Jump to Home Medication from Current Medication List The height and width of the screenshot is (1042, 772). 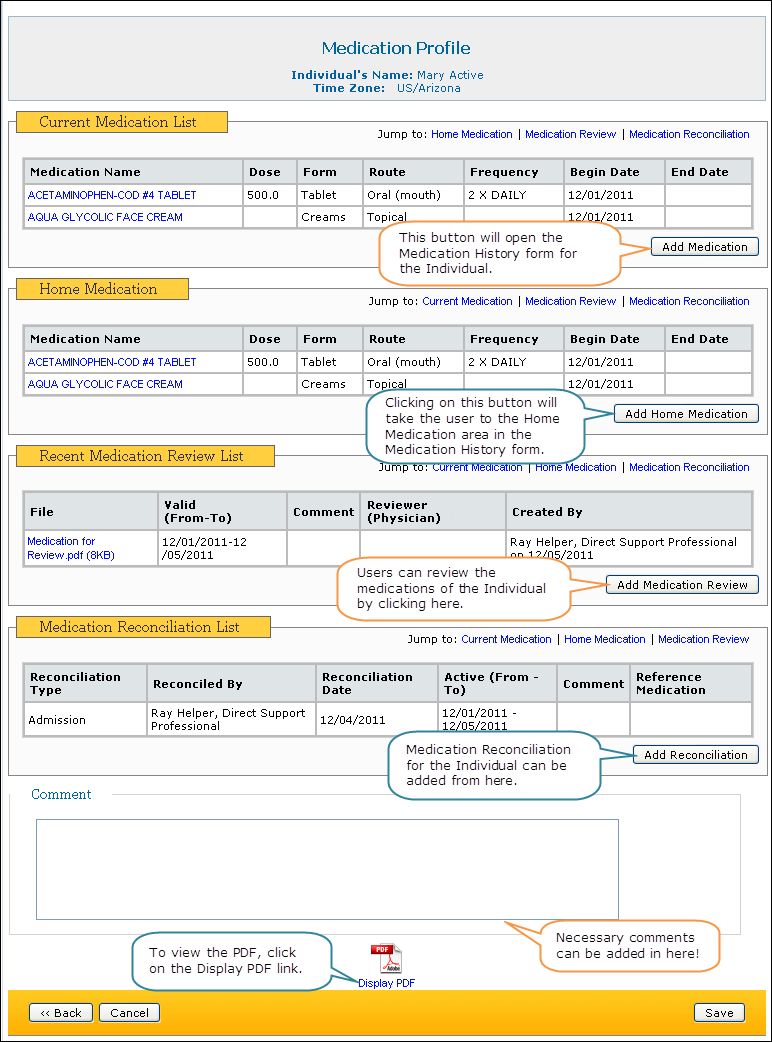pos(472,134)
